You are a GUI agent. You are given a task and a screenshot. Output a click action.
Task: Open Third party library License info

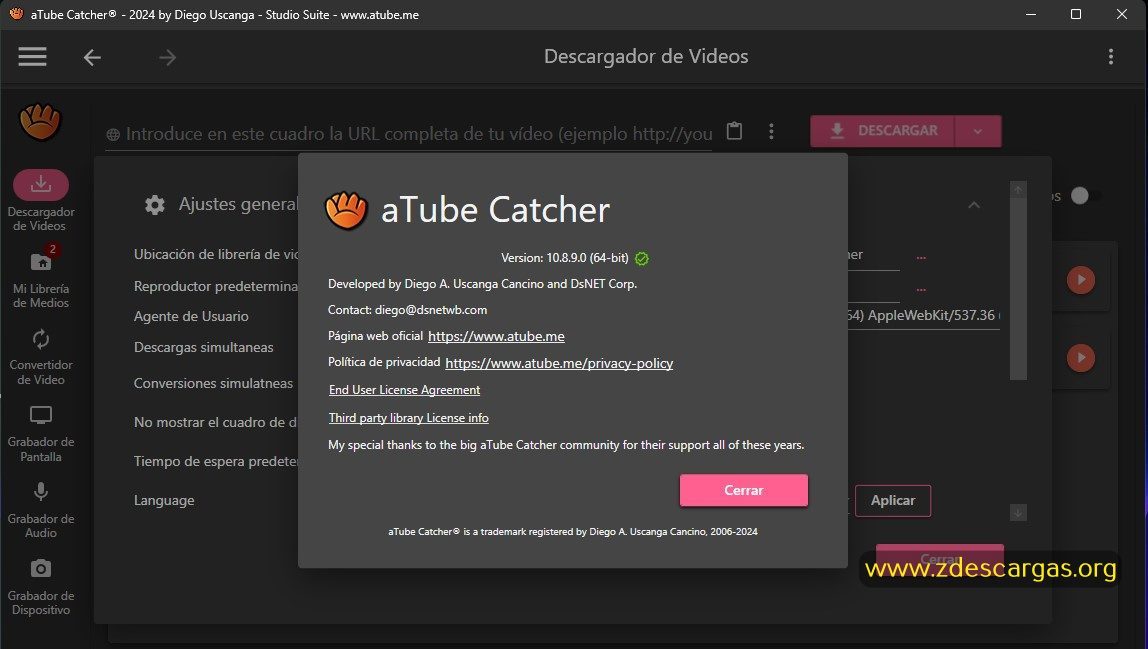point(409,418)
